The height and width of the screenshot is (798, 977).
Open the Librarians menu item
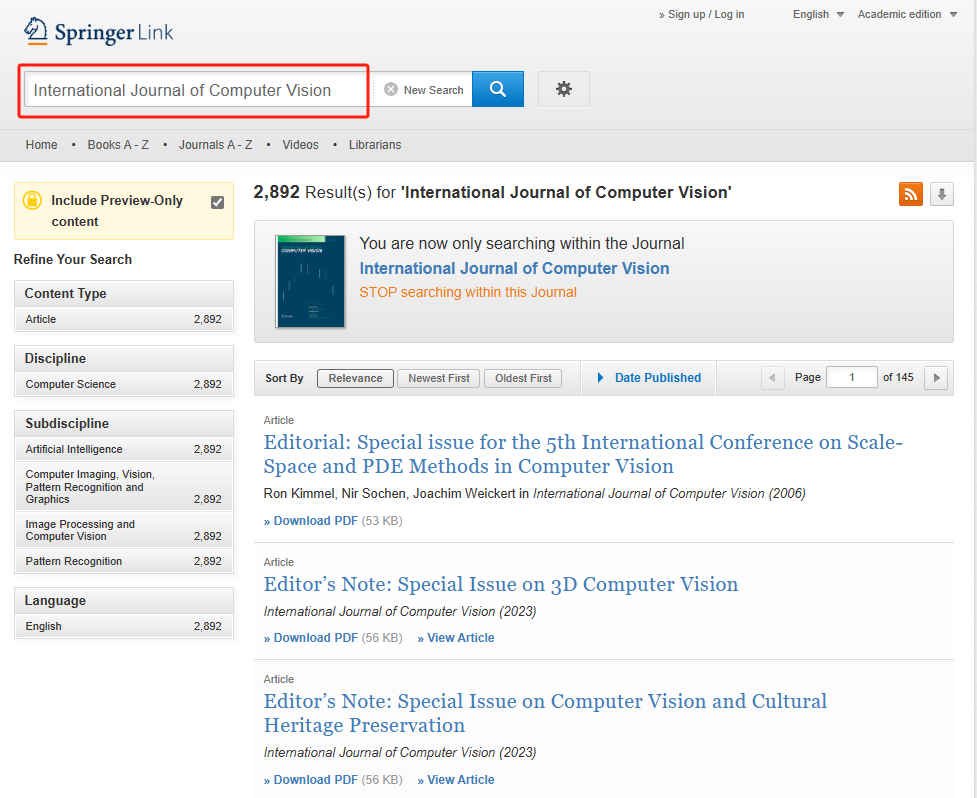coord(375,145)
